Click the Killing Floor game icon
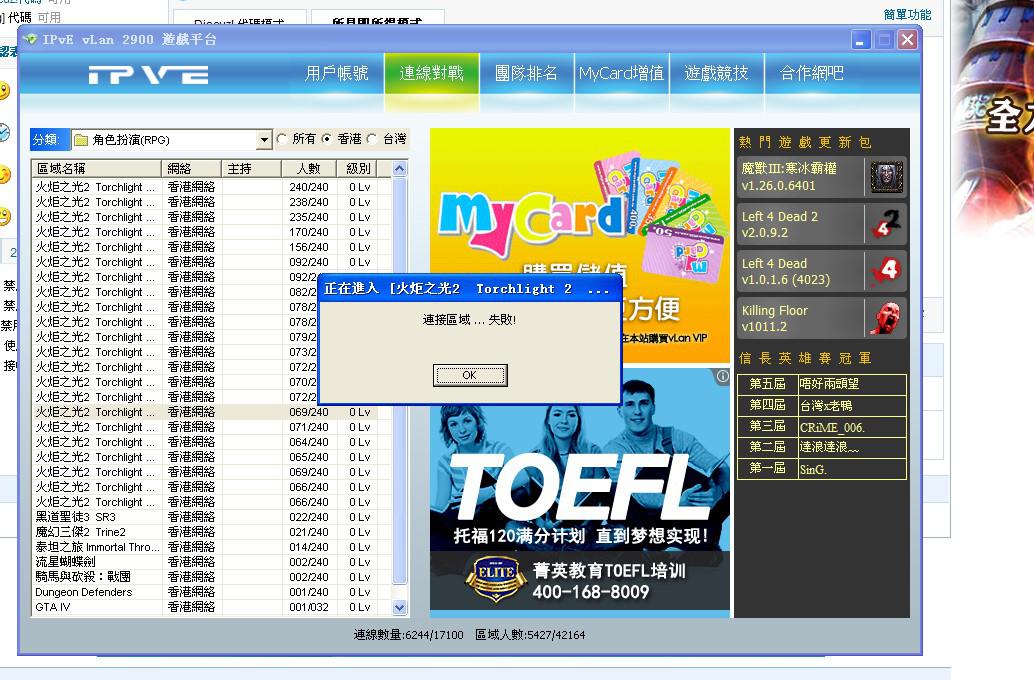This screenshot has height=680, width=1034. tap(886, 318)
